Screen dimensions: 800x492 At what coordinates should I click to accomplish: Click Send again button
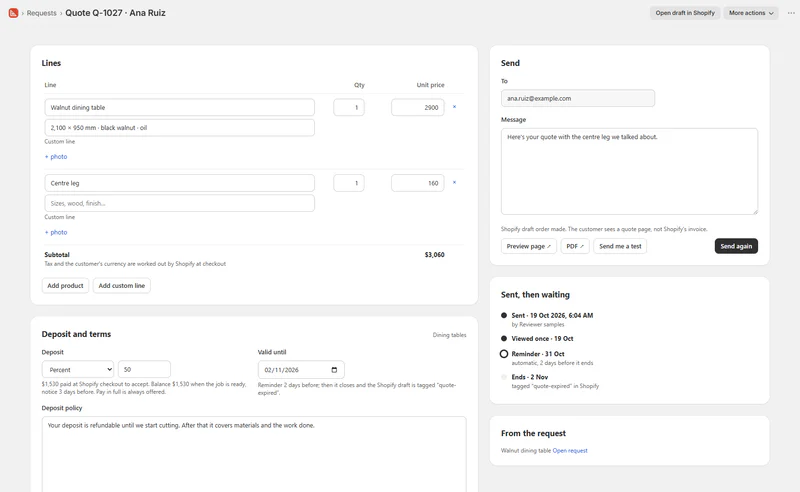pyautogui.click(x=736, y=246)
